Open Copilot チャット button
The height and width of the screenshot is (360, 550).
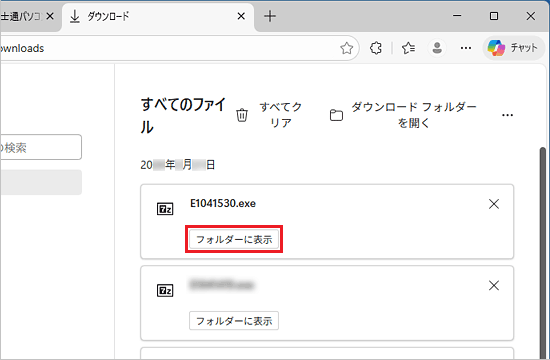(x=513, y=48)
